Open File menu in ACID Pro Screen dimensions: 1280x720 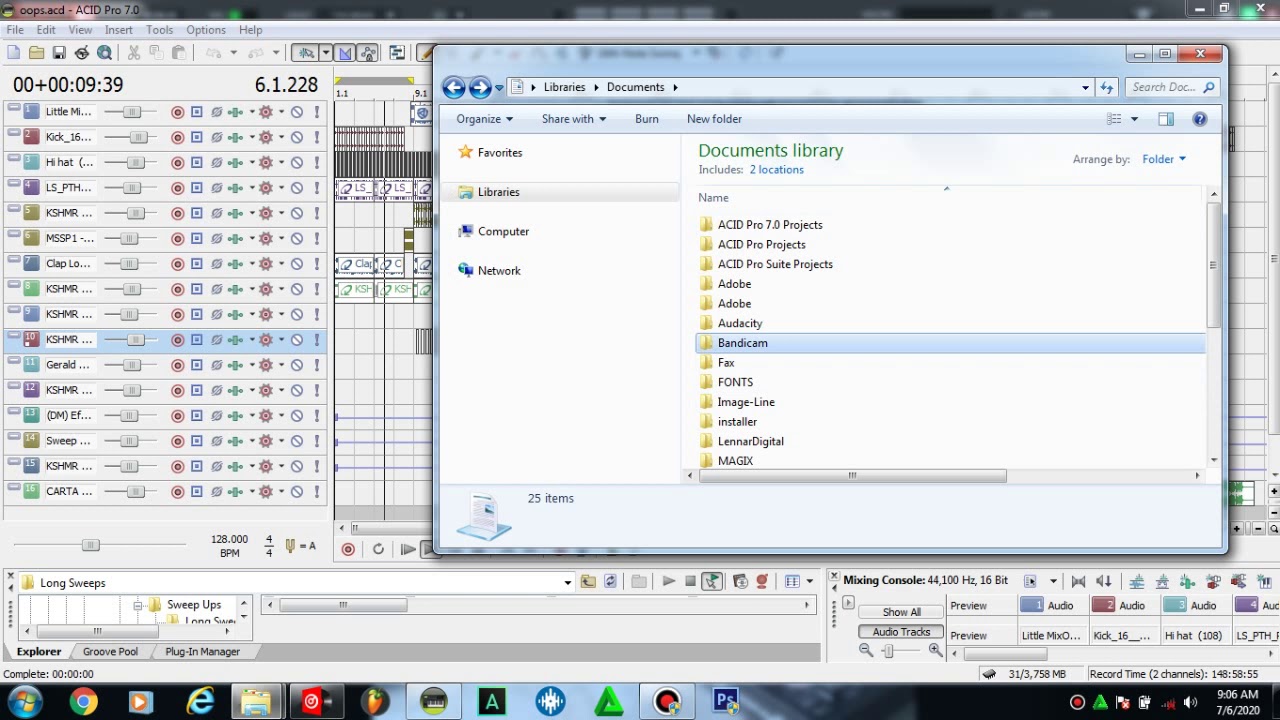pos(15,30)
